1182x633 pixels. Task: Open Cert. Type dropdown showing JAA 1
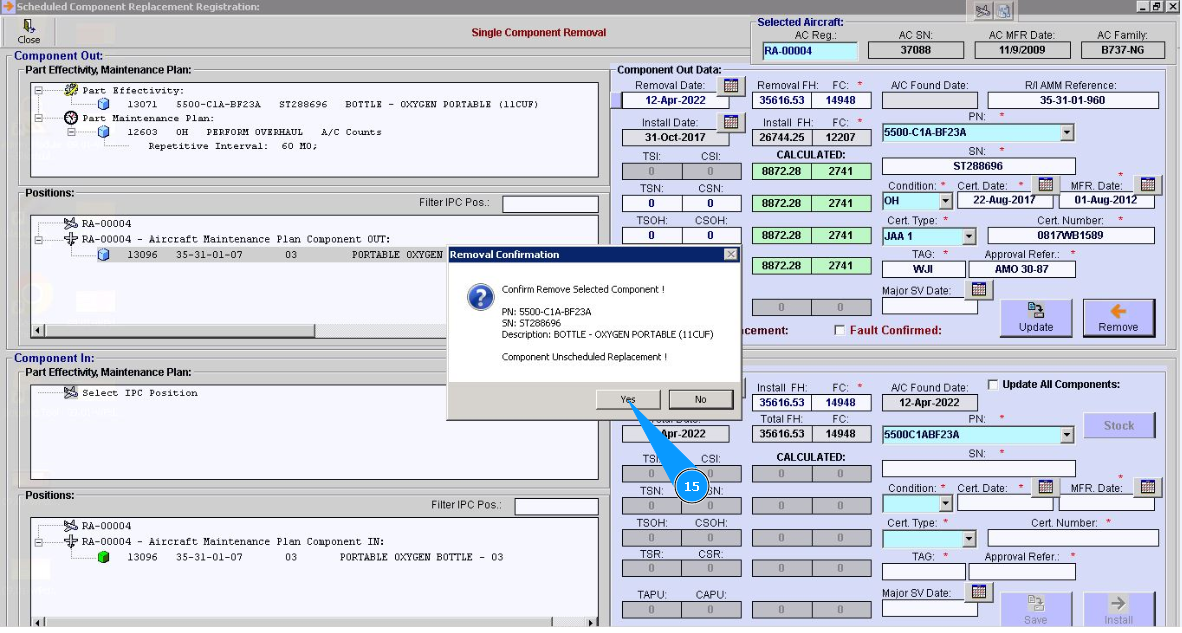[x=968, y=237]
